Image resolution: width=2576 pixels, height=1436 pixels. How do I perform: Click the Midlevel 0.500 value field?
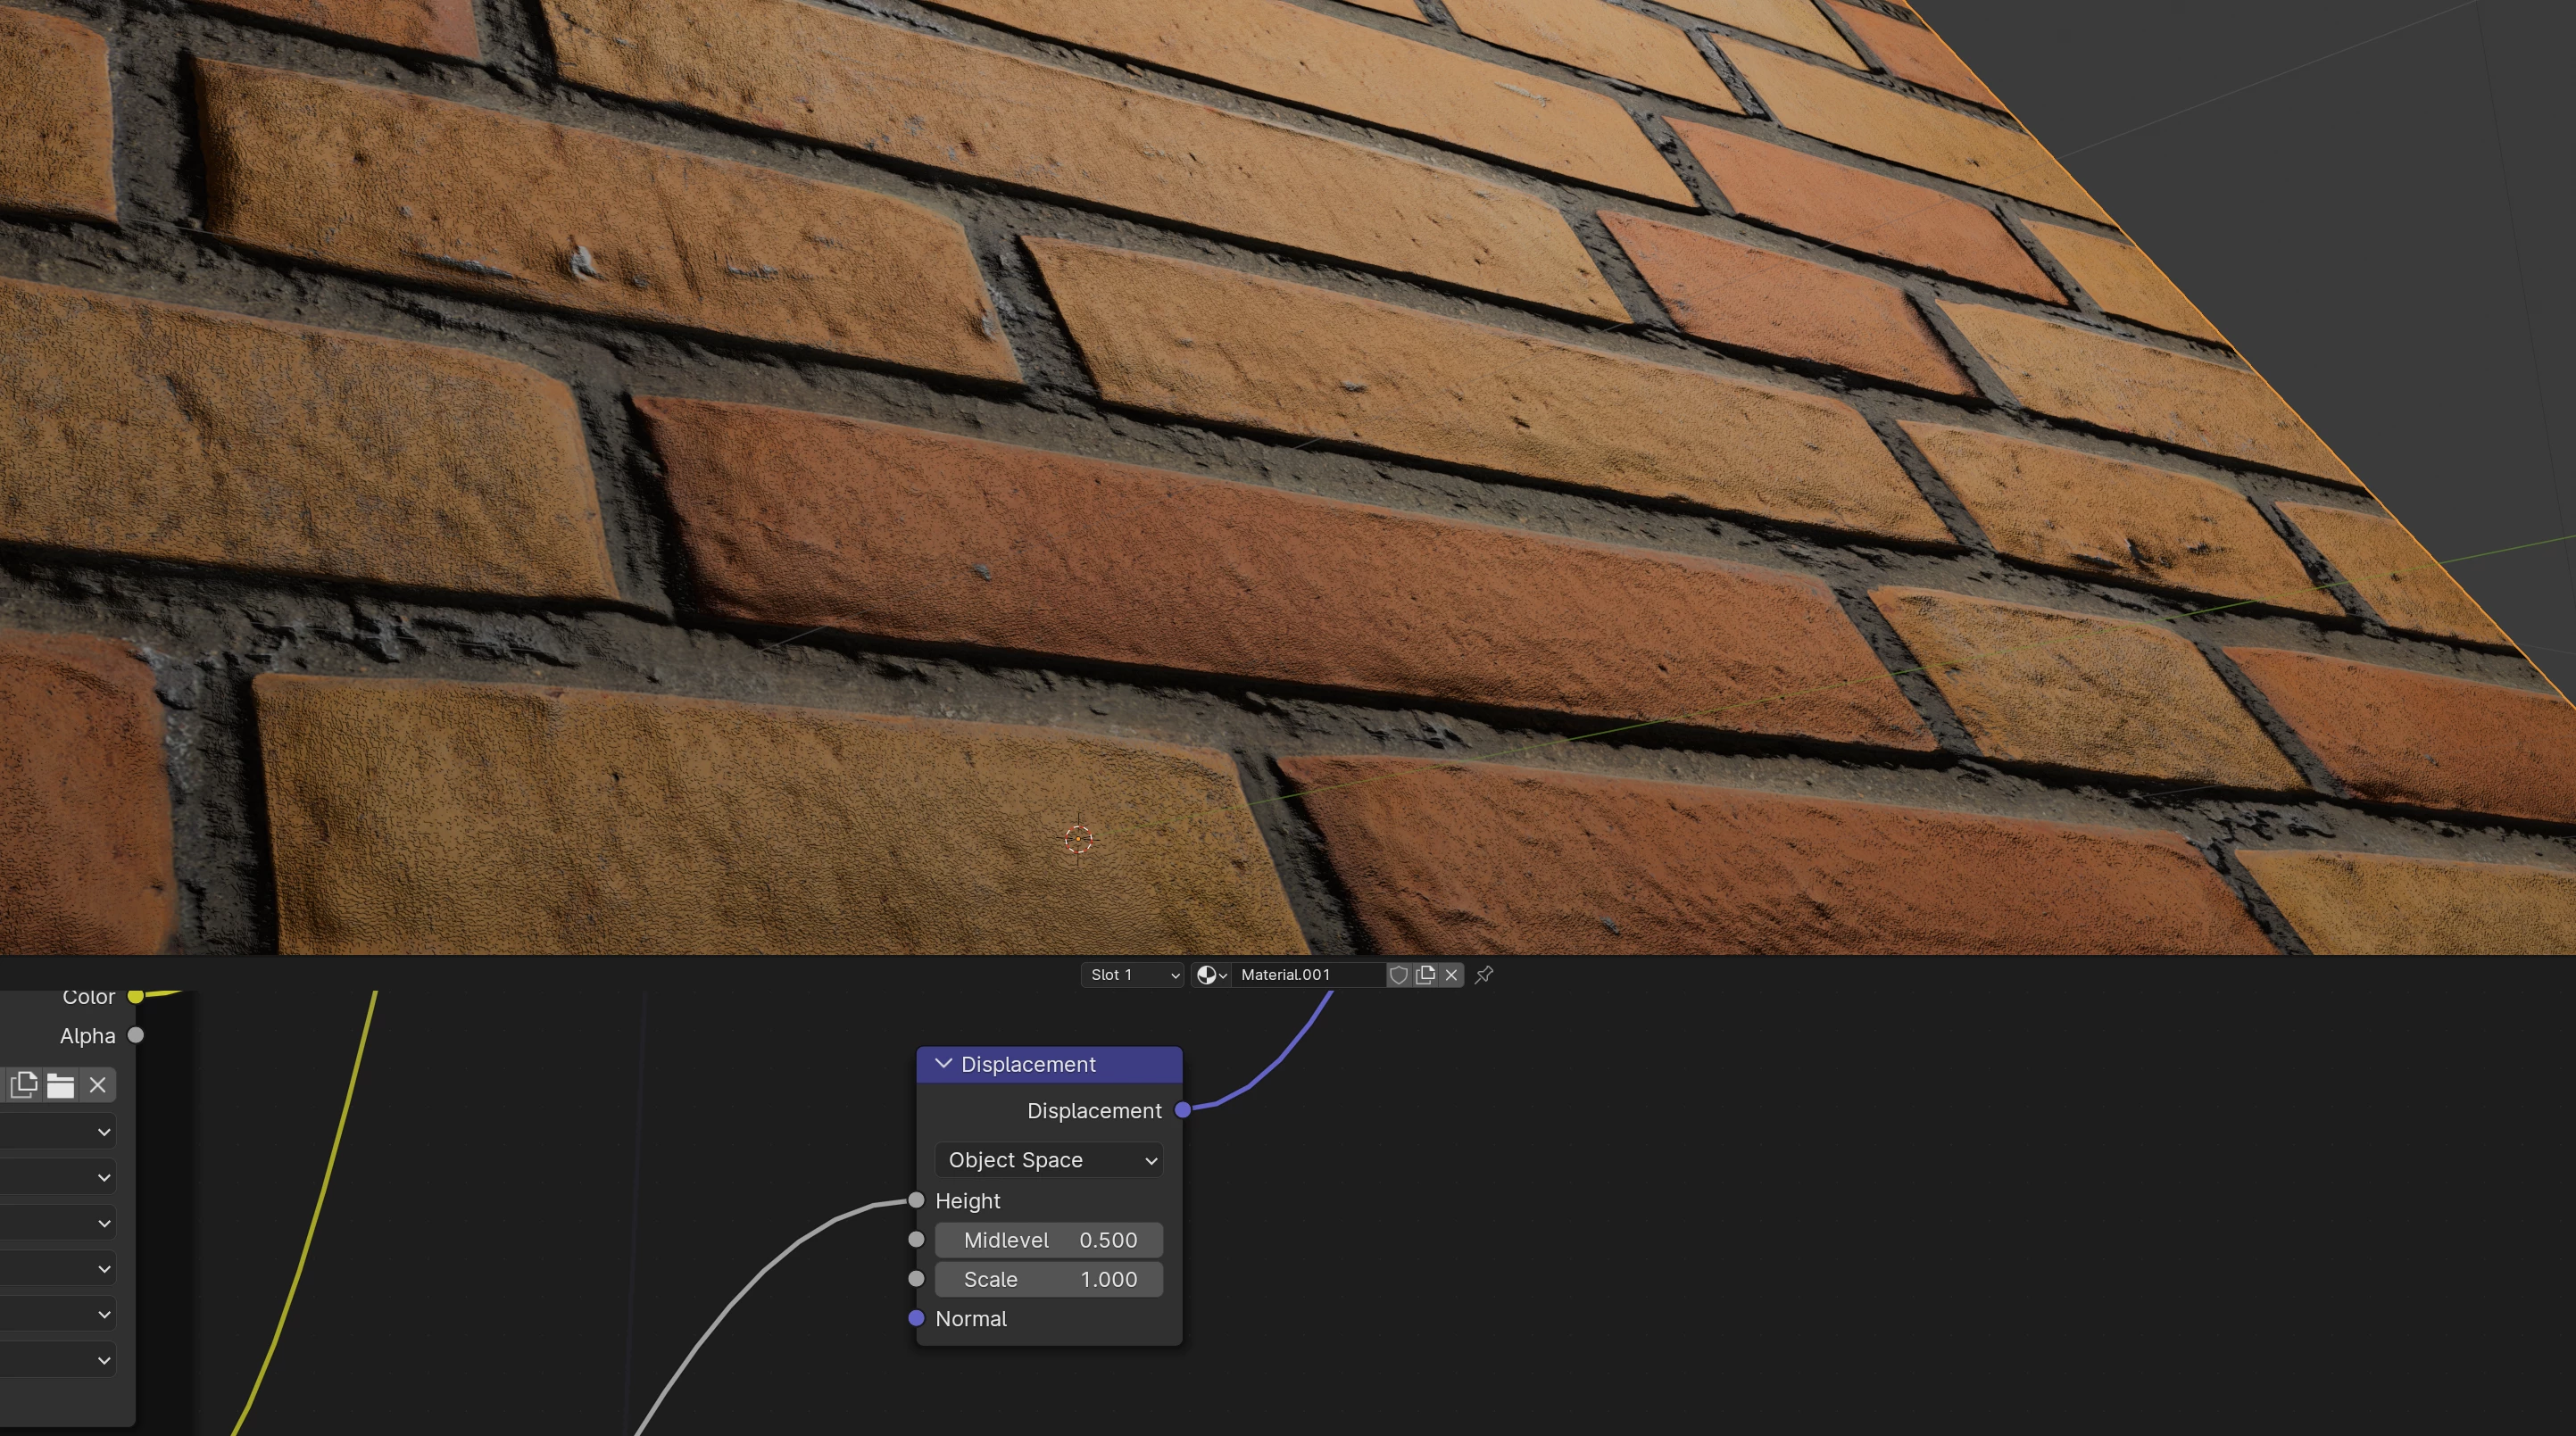point(1049,1239)
